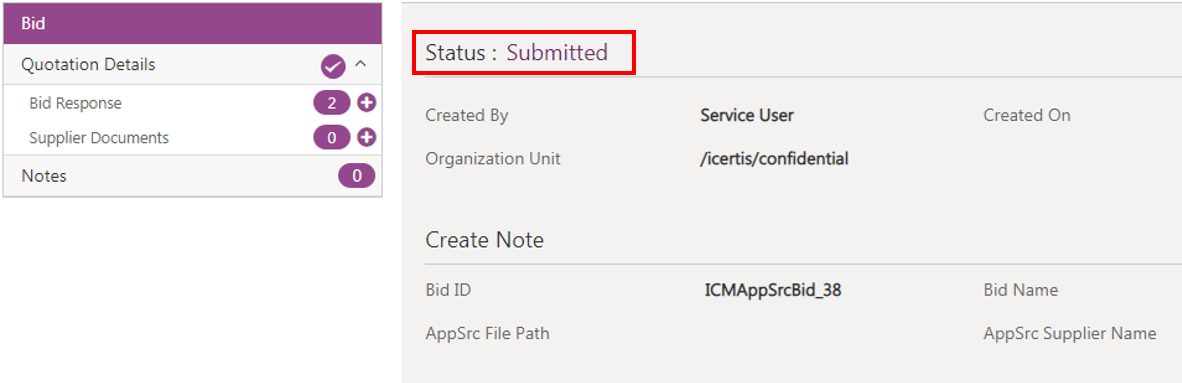Open the Bid Response count badge

click(332, 103)
